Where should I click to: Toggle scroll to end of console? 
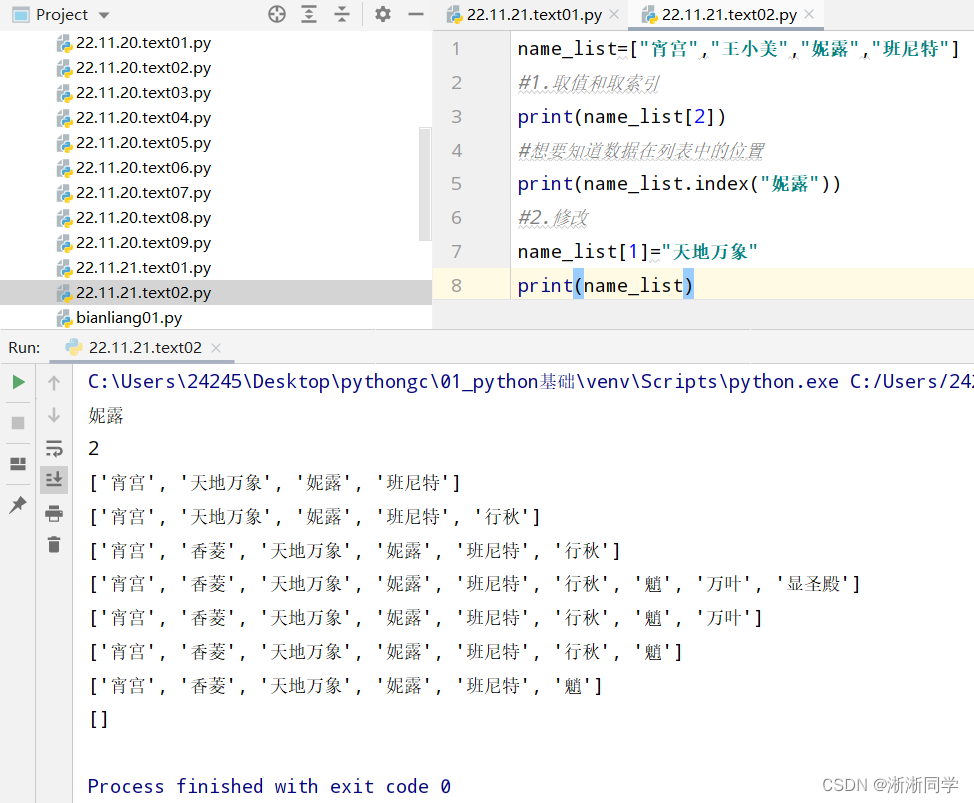54,479
